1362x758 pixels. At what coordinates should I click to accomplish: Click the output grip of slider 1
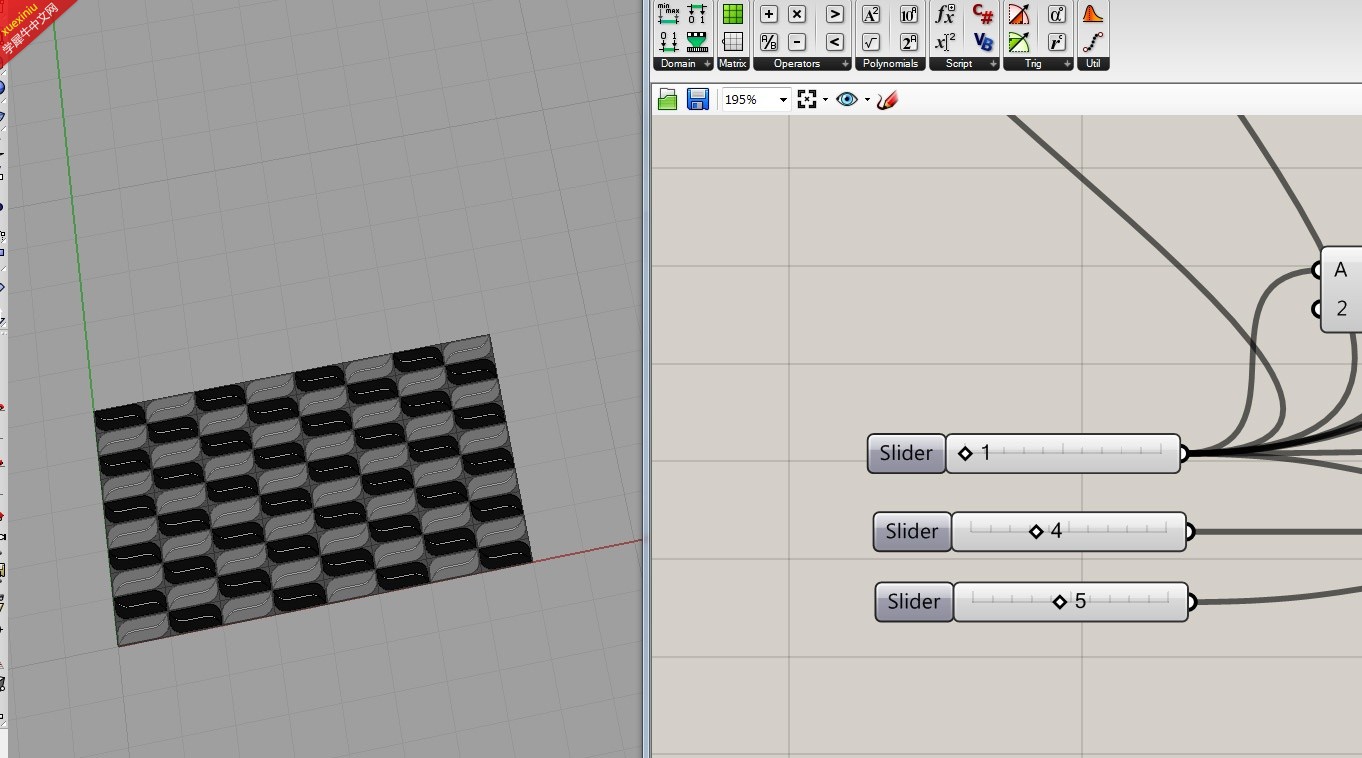coord(1183,453)
